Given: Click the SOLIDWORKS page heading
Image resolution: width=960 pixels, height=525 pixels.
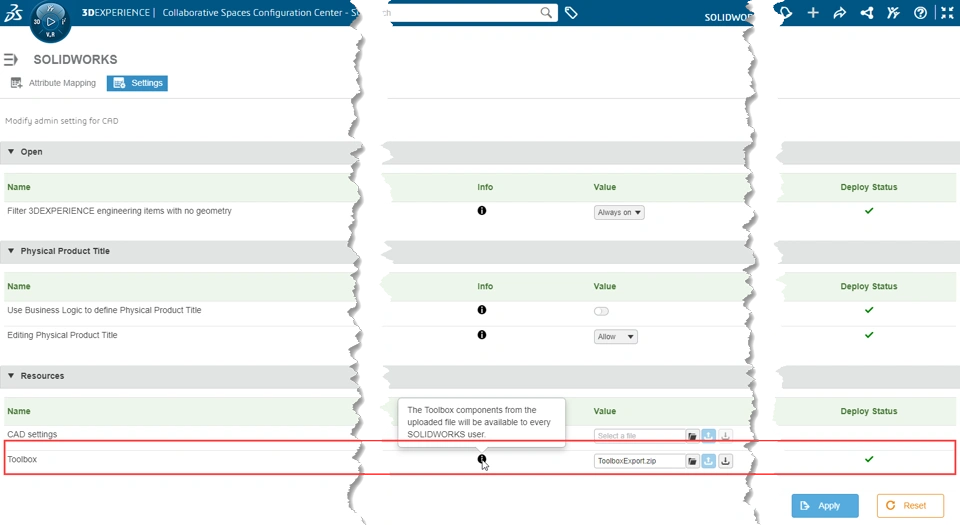Looking at the screenshot, I should coord(75,59).
